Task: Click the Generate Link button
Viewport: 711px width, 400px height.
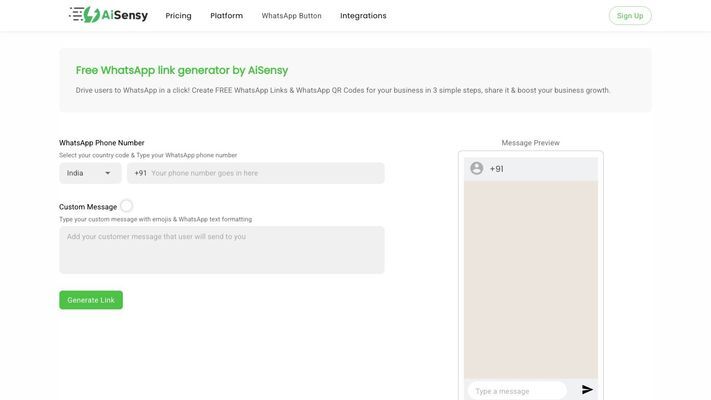Action: (x=91, y=300)
